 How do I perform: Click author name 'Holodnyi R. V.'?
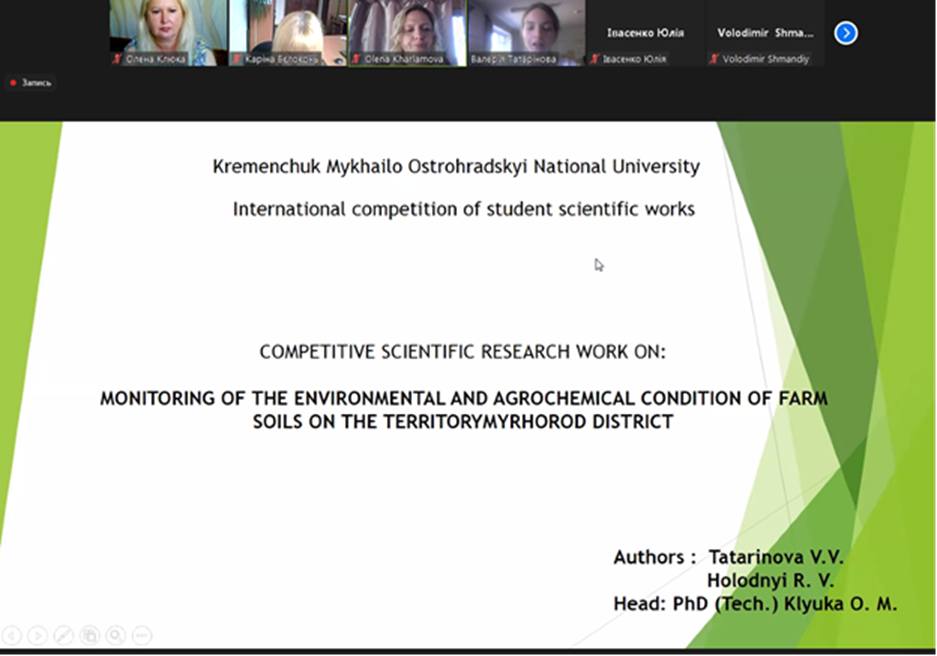pos(770,580)
